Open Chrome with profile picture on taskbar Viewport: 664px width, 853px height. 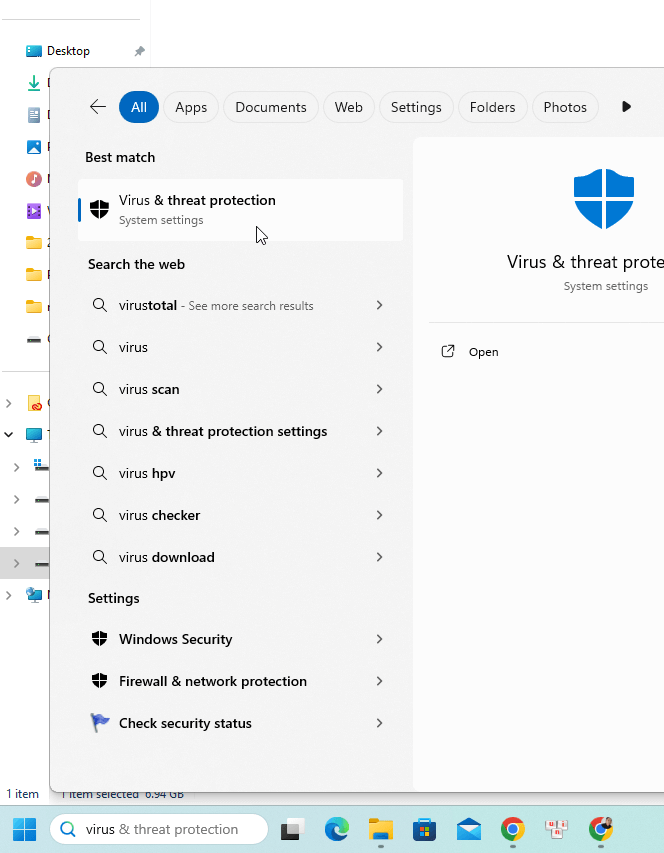(600, 829)
